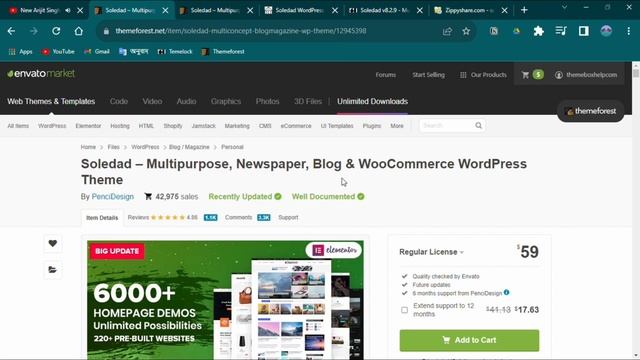The width and height of the screenshot is (640, 360).
Task: Select Web Themes & Templates category
Action: [x=51, y=102]
